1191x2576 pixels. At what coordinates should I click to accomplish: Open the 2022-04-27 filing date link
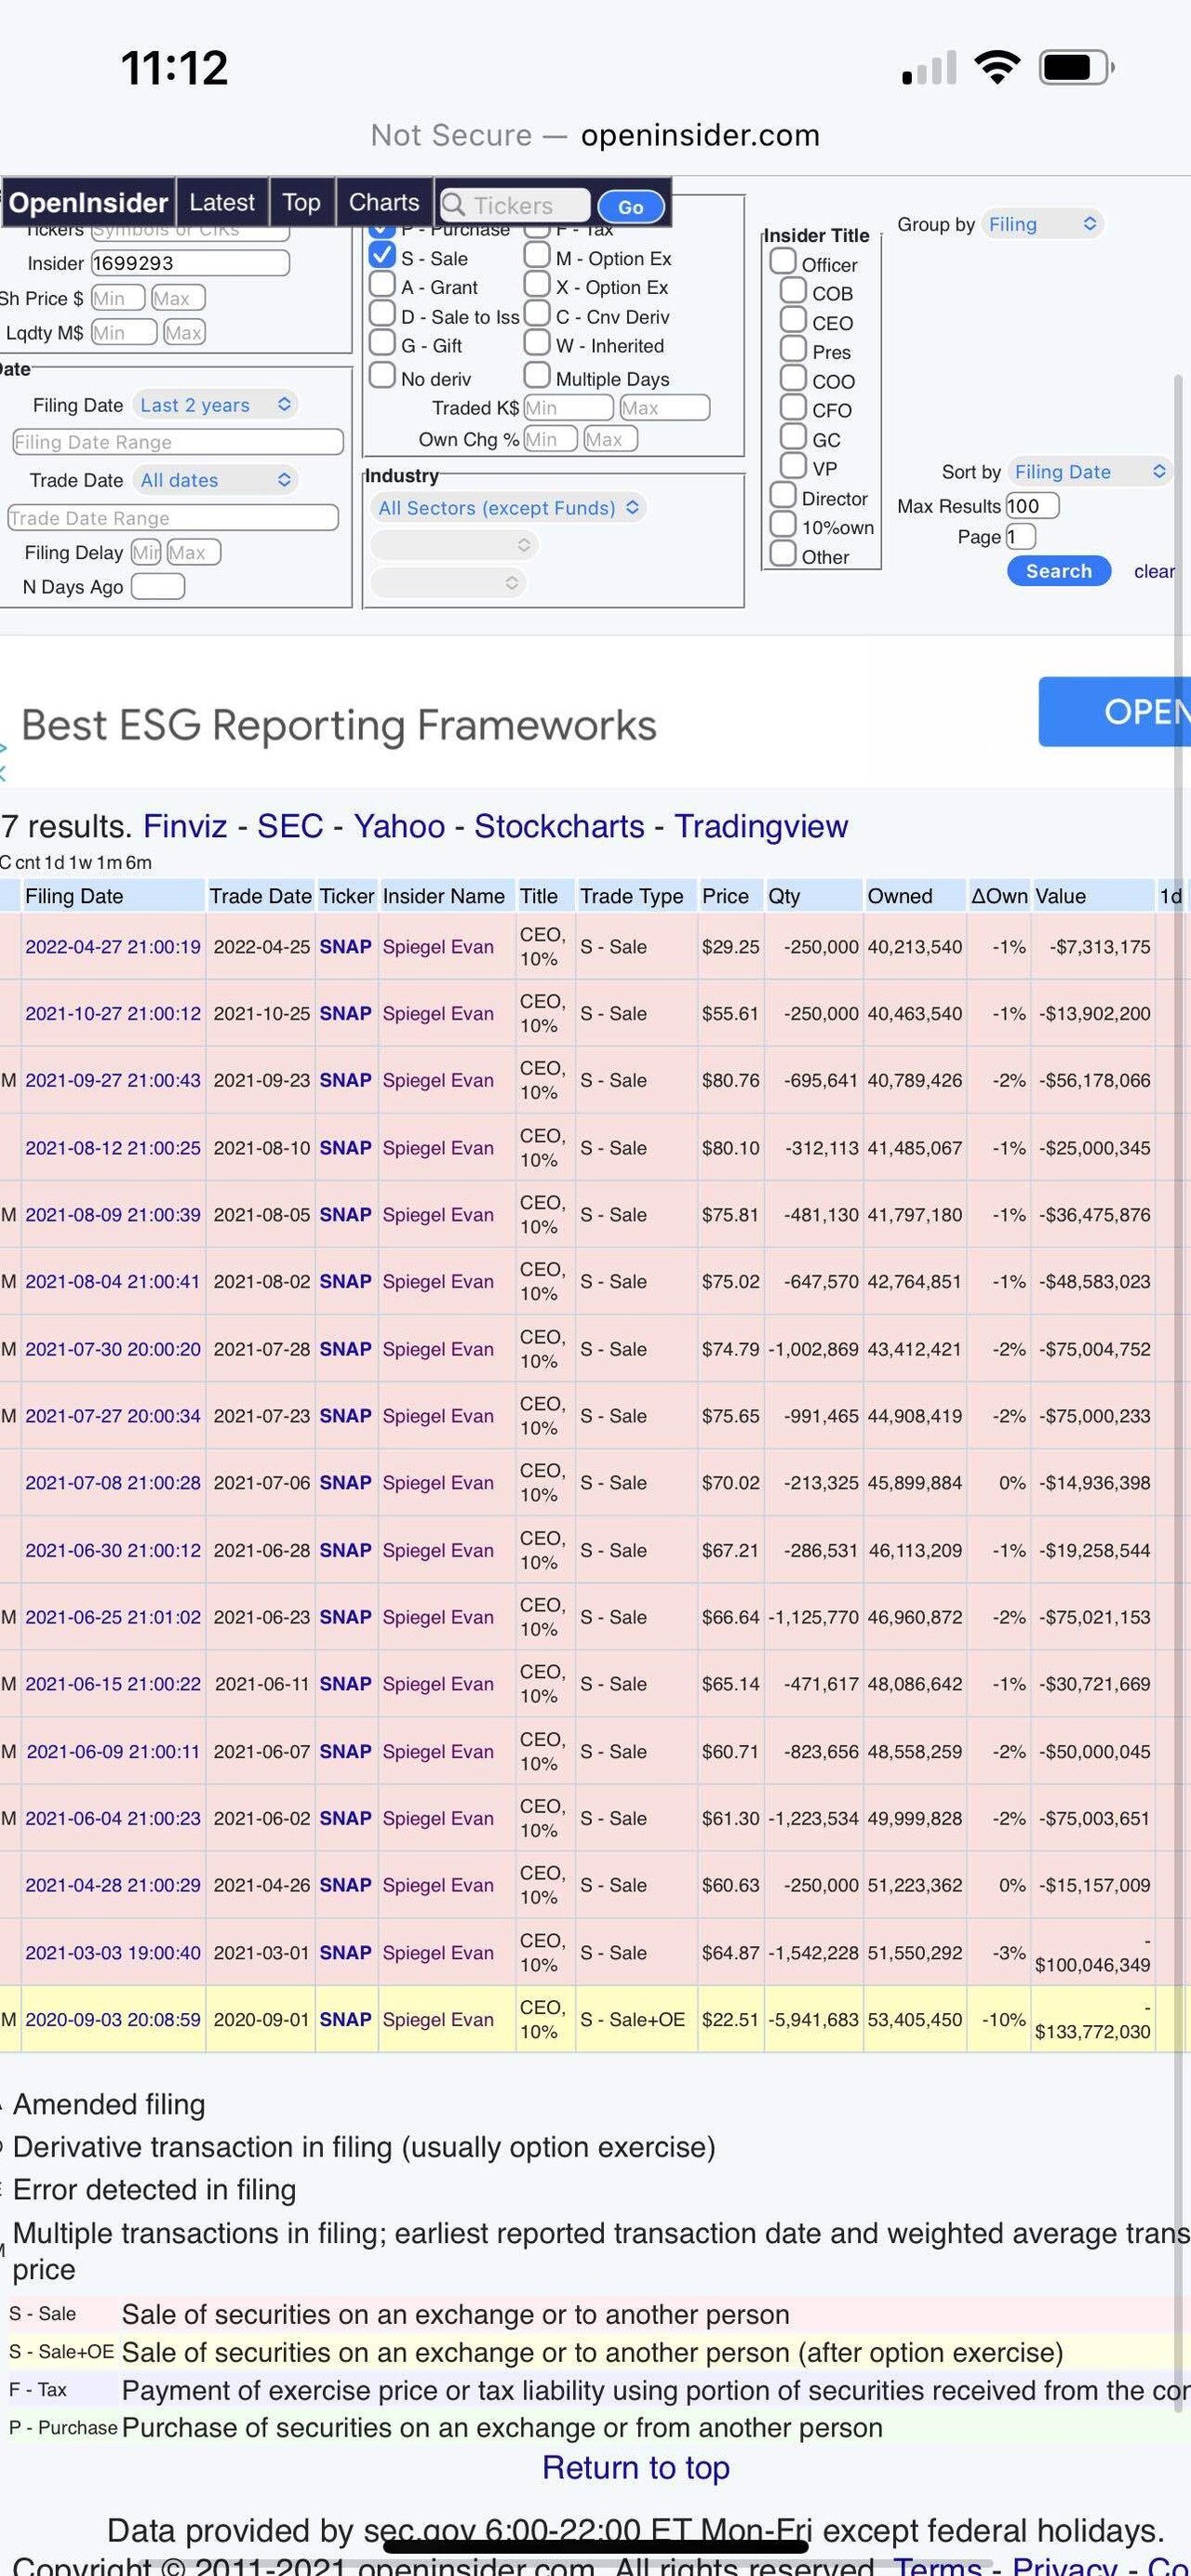tap(112, 947)
